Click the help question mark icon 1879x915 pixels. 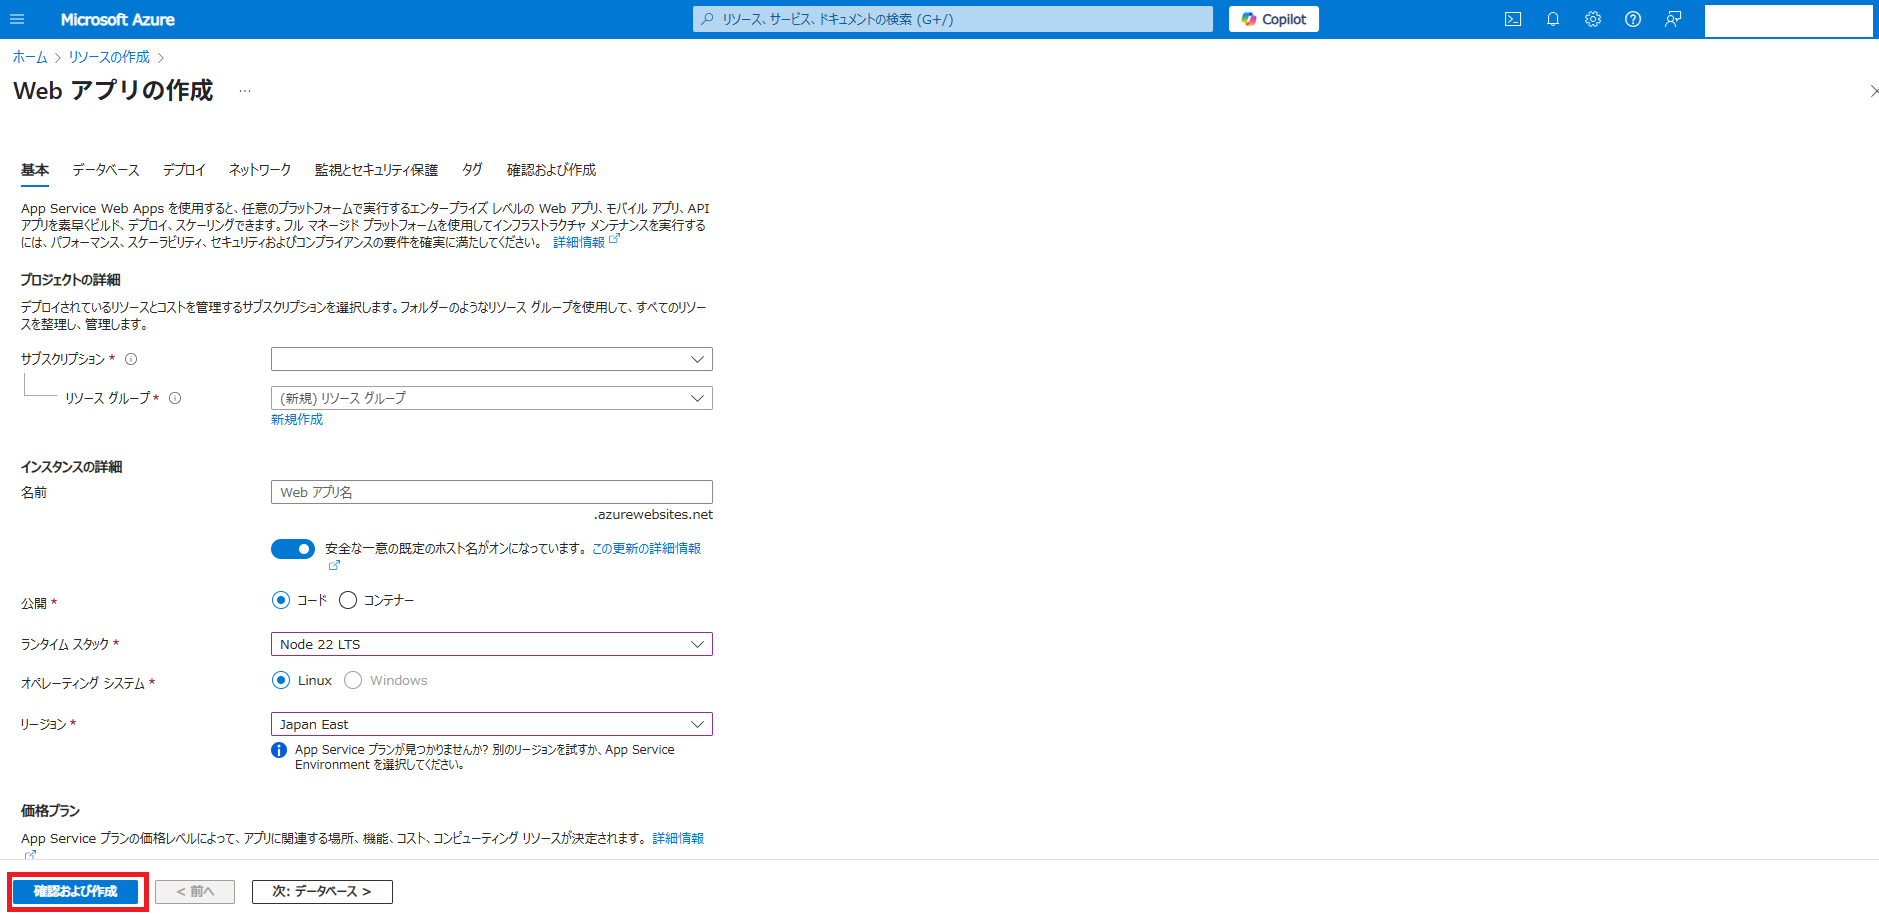pyautogui.click(x=1633, y=19)
